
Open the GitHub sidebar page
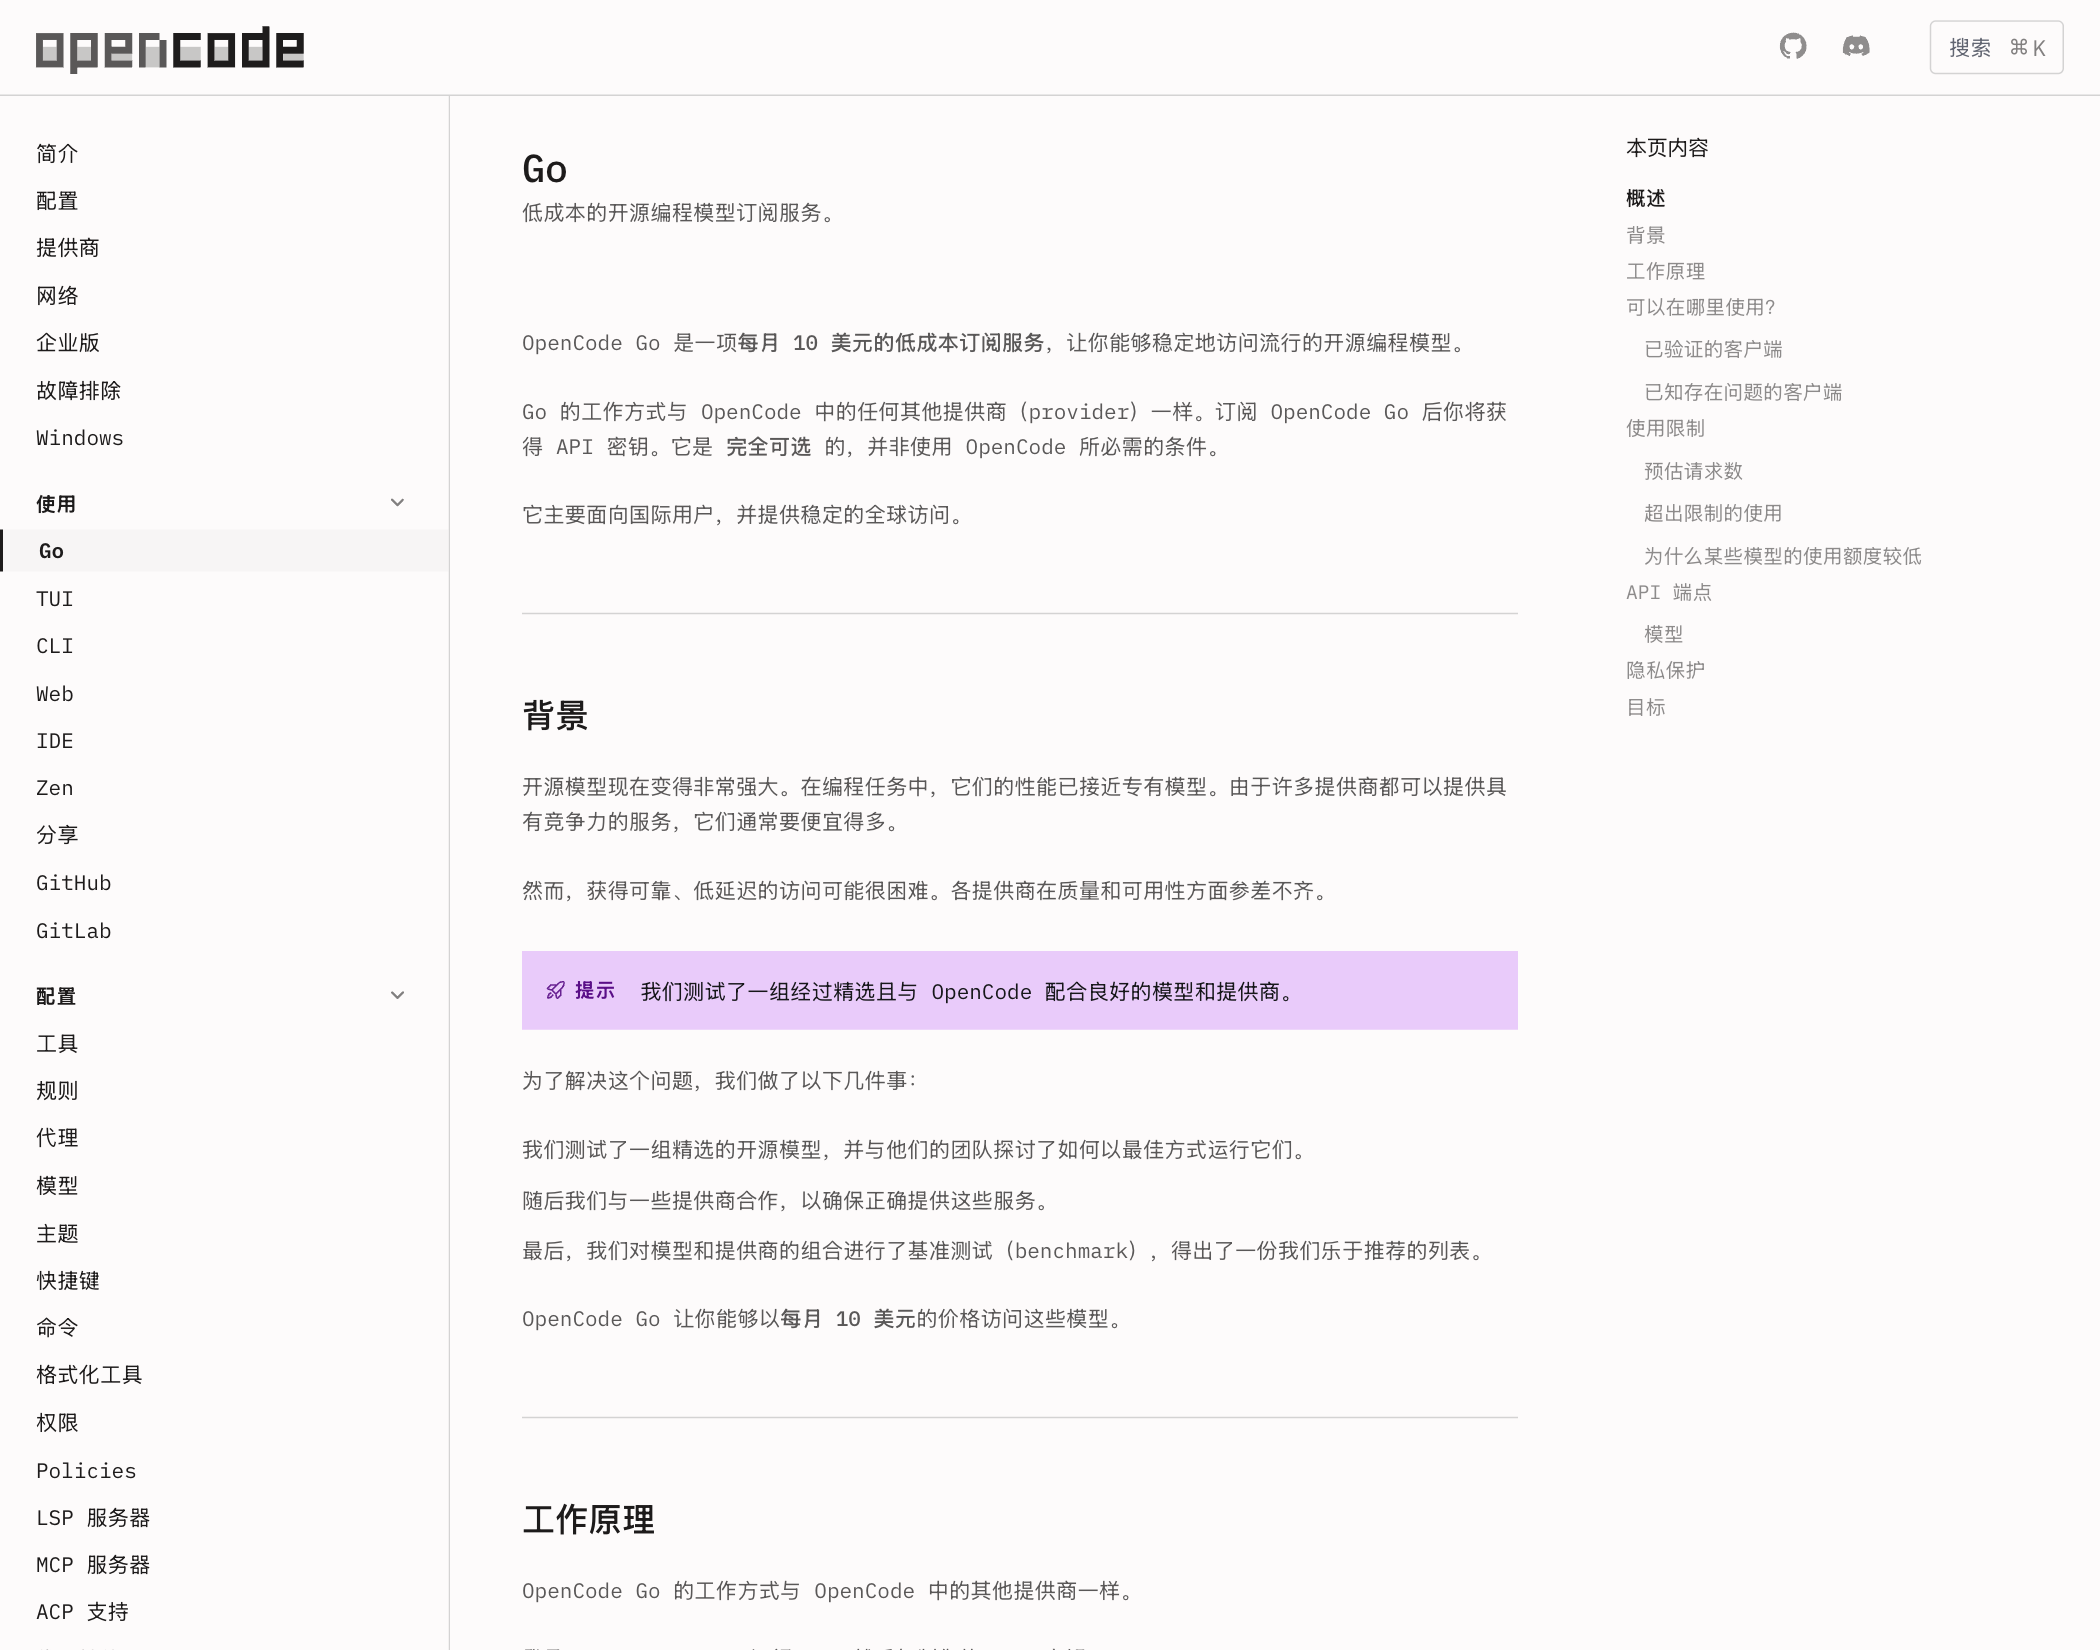tap(74, 883)
